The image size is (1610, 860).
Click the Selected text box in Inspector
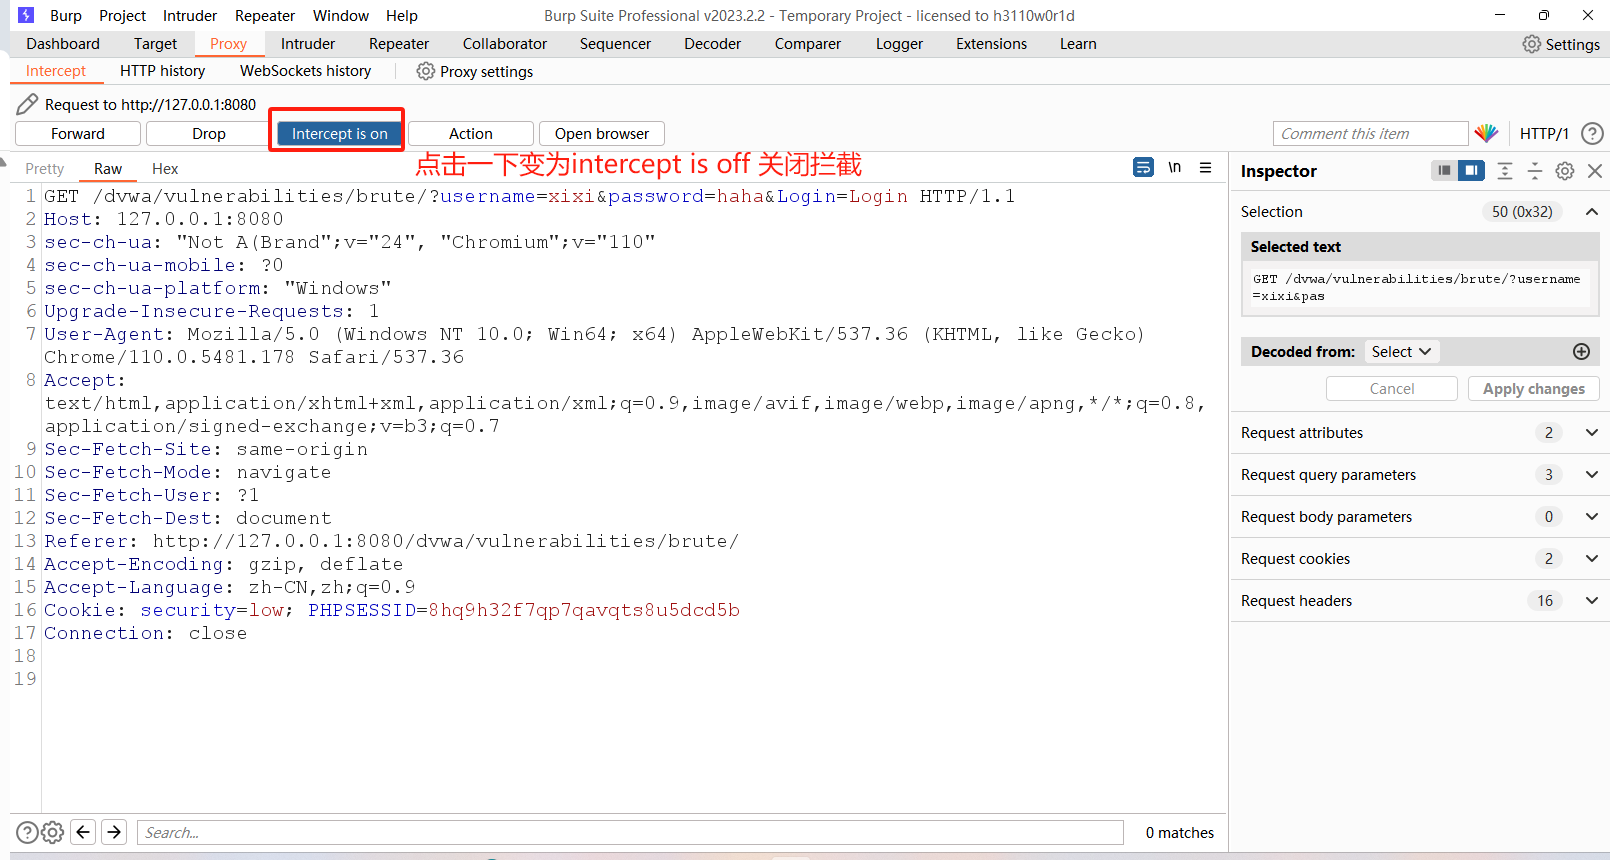coord(1420,288)
